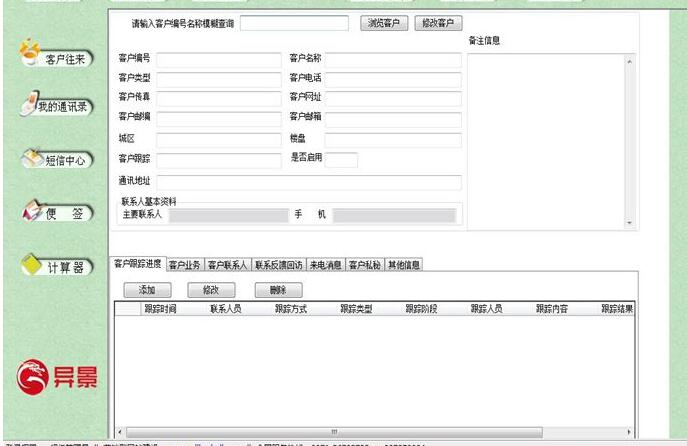Image resolution: width=687 pixels, height=446 pixels.
Task: Open 我的通讯录 address book
Action: click(x=57, y=106)
